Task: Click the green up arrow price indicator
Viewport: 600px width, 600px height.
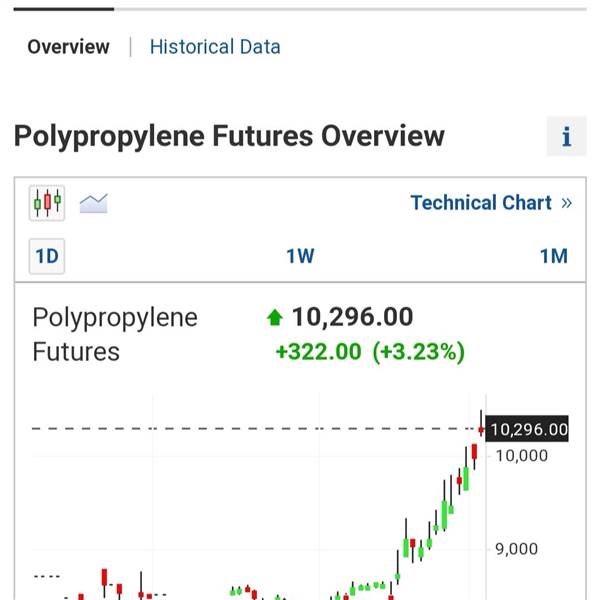Action: (274, 317)
